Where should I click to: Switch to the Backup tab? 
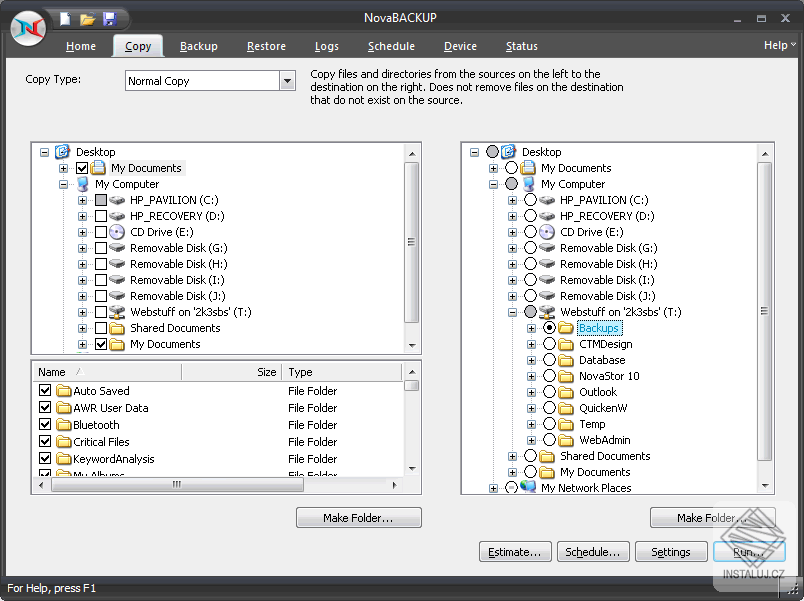(x=199, y=46)
